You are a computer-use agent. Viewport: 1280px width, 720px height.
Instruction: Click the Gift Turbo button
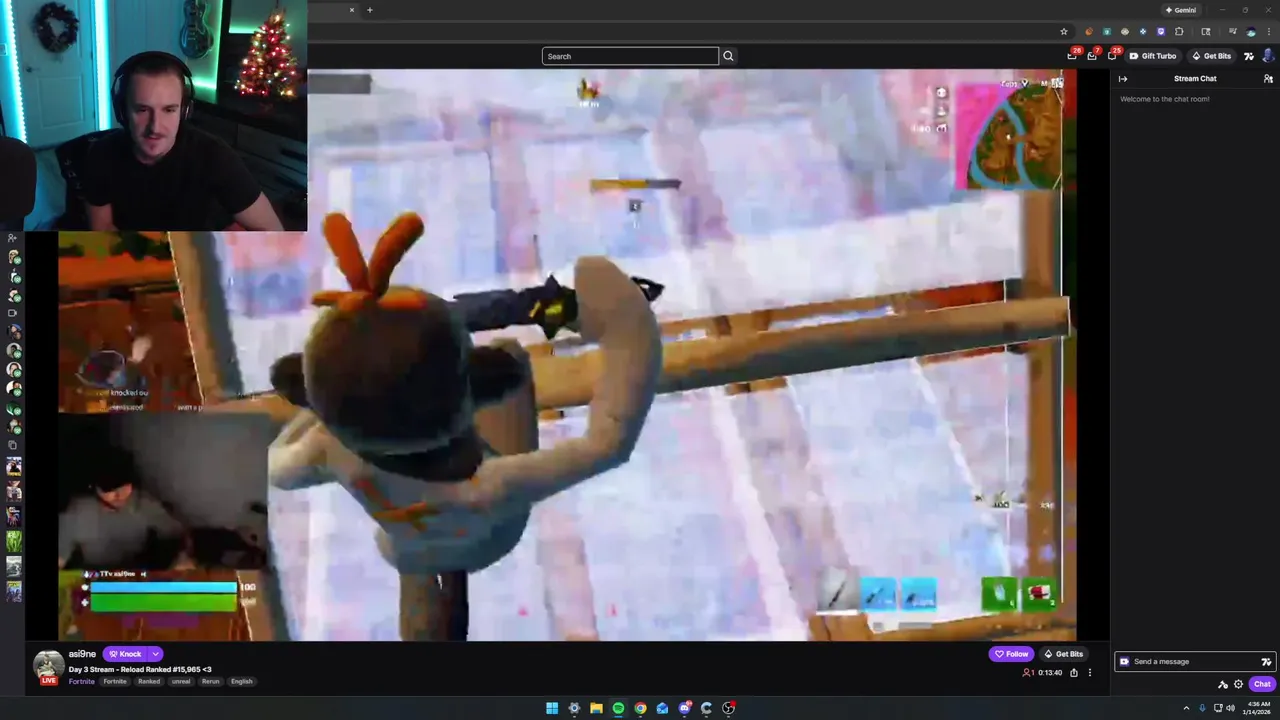click(x=1153, y=56)
